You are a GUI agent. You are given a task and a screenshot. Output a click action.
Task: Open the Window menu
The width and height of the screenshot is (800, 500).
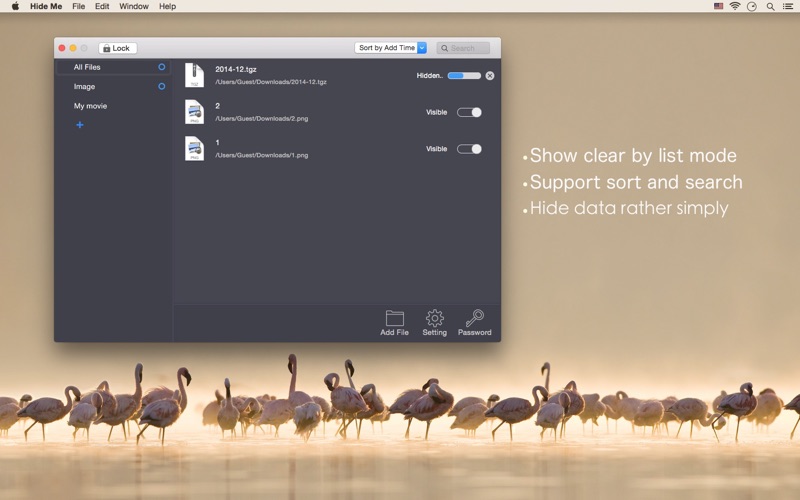click(x=134, y=6)
